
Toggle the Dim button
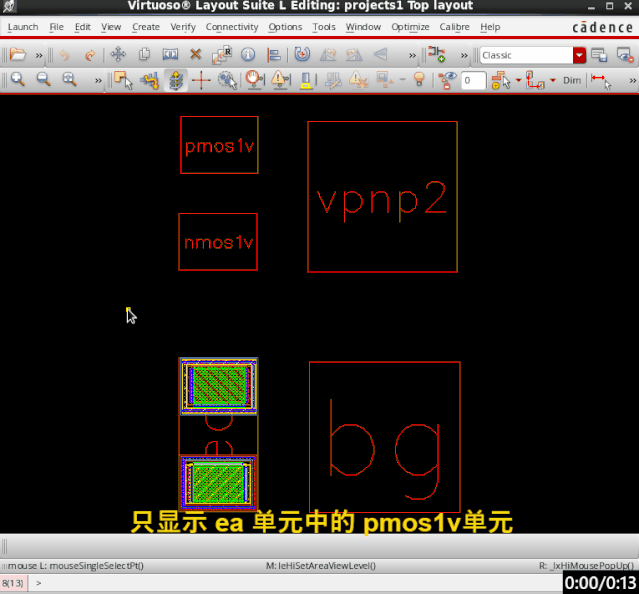(572, 80)
